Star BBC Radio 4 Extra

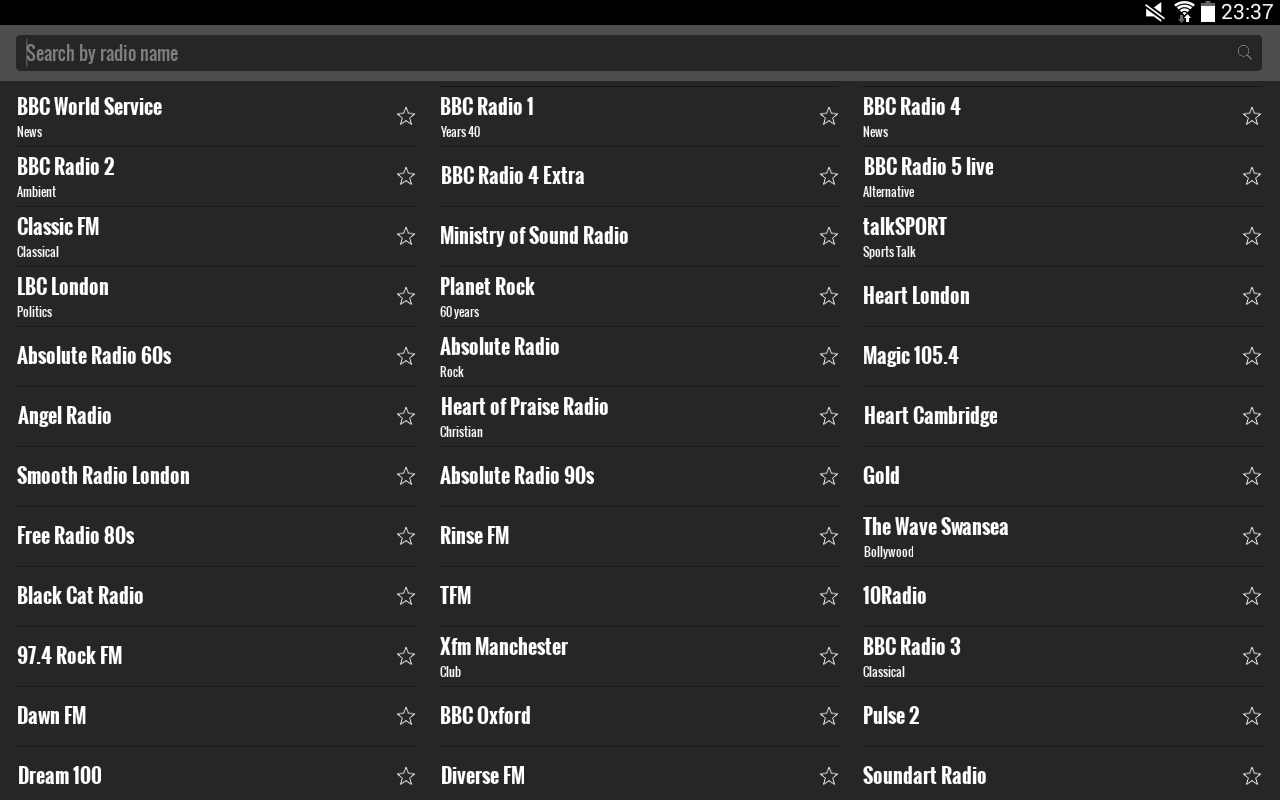(829, 176)
